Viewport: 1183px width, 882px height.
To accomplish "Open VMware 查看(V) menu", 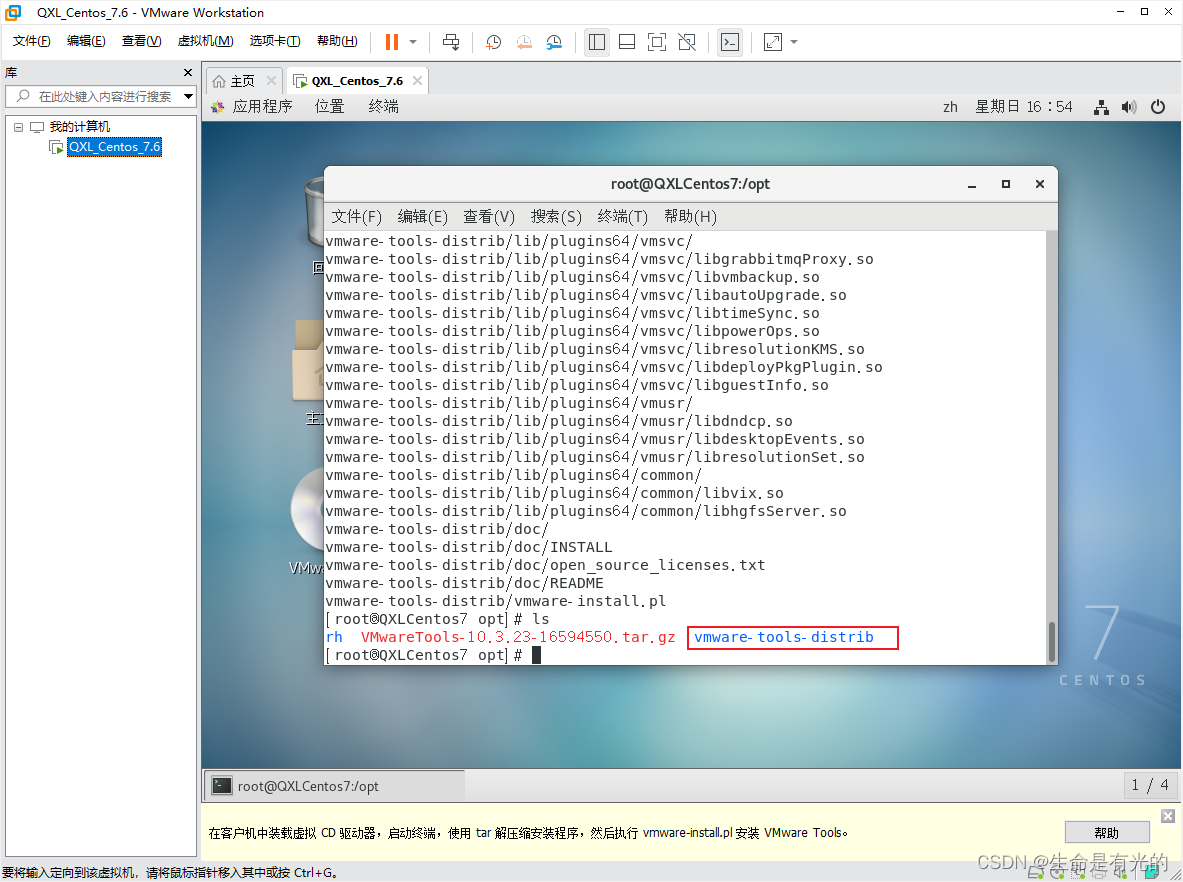I will pos(142,41).
